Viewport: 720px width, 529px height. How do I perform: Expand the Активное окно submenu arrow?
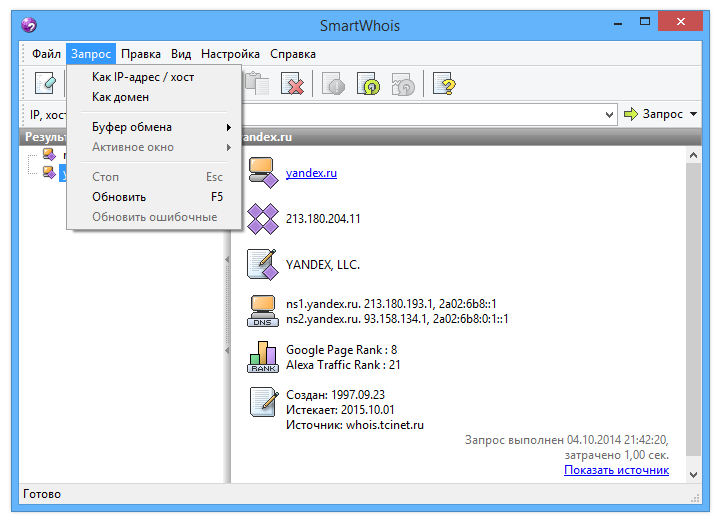pyautogui.click(x=229, y=147)
